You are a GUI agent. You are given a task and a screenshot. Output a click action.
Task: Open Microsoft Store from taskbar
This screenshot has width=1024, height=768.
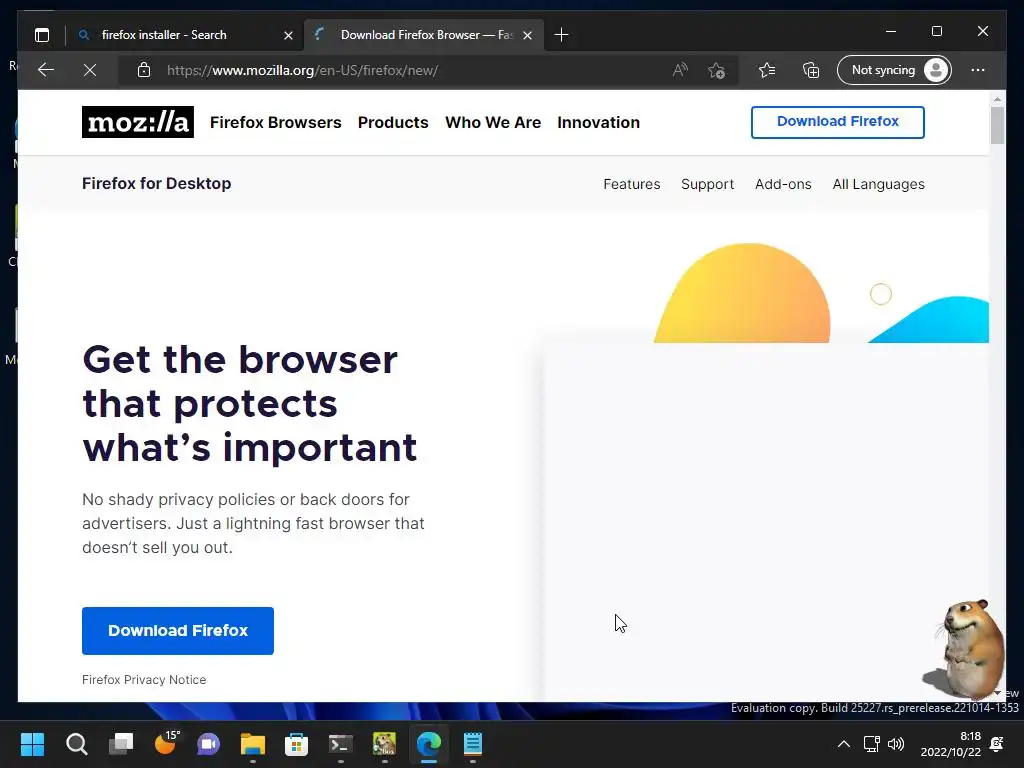(296, 744)
